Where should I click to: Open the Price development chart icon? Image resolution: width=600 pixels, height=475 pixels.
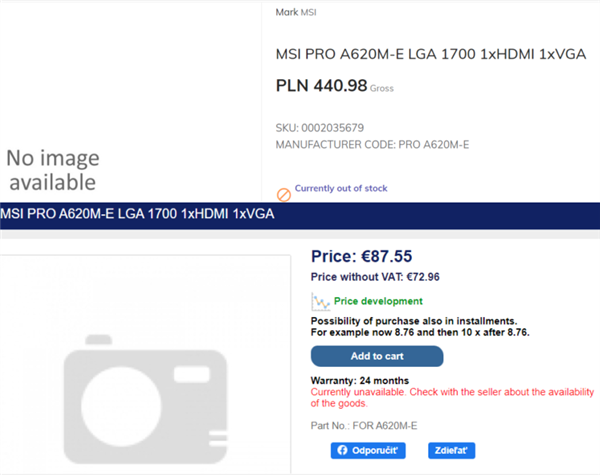click(321, 302)
